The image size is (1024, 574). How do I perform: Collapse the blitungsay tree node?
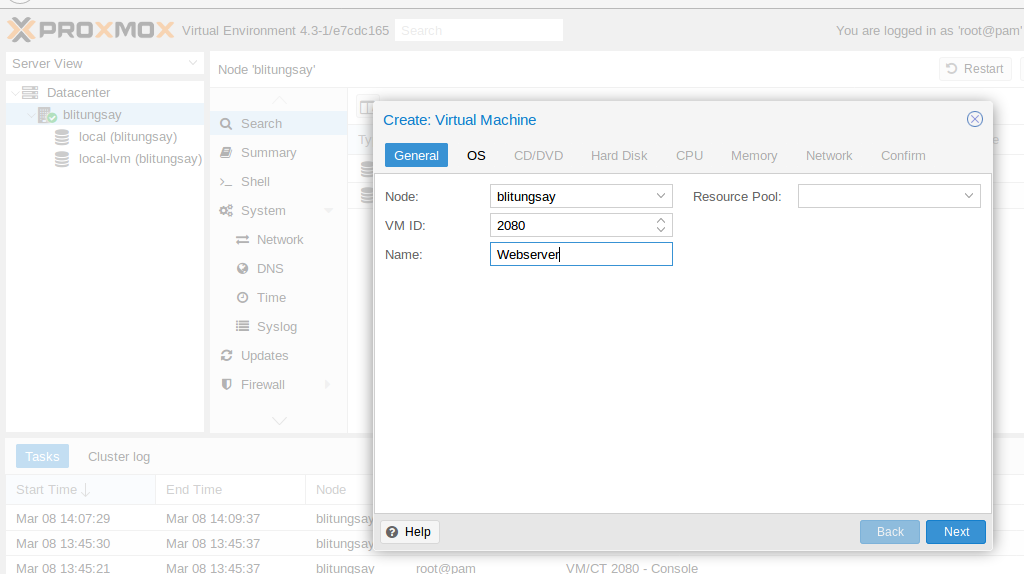[x=31, y=116]
